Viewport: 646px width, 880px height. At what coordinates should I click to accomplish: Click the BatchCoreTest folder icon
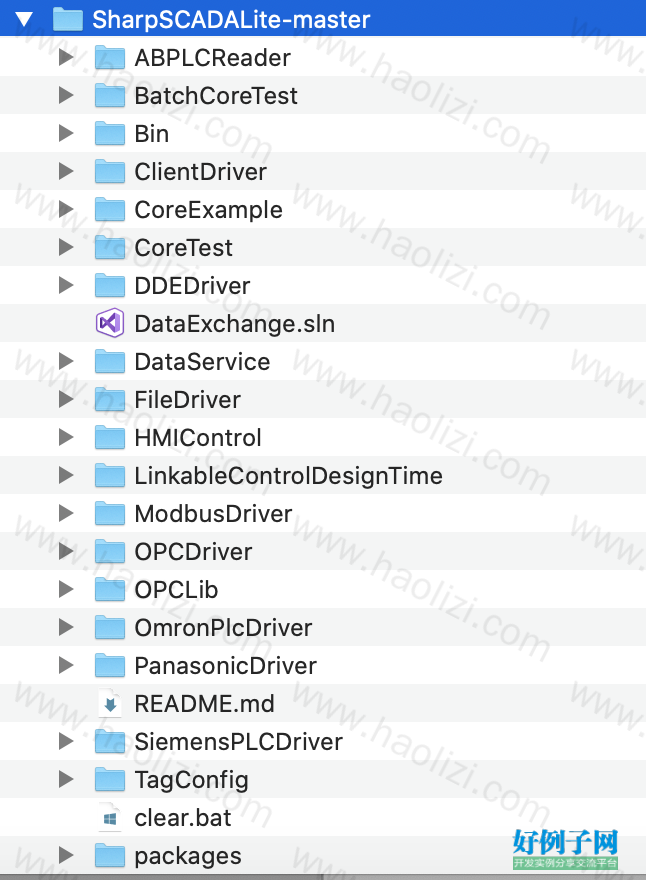pyautogui.click(x=110, y=95)
